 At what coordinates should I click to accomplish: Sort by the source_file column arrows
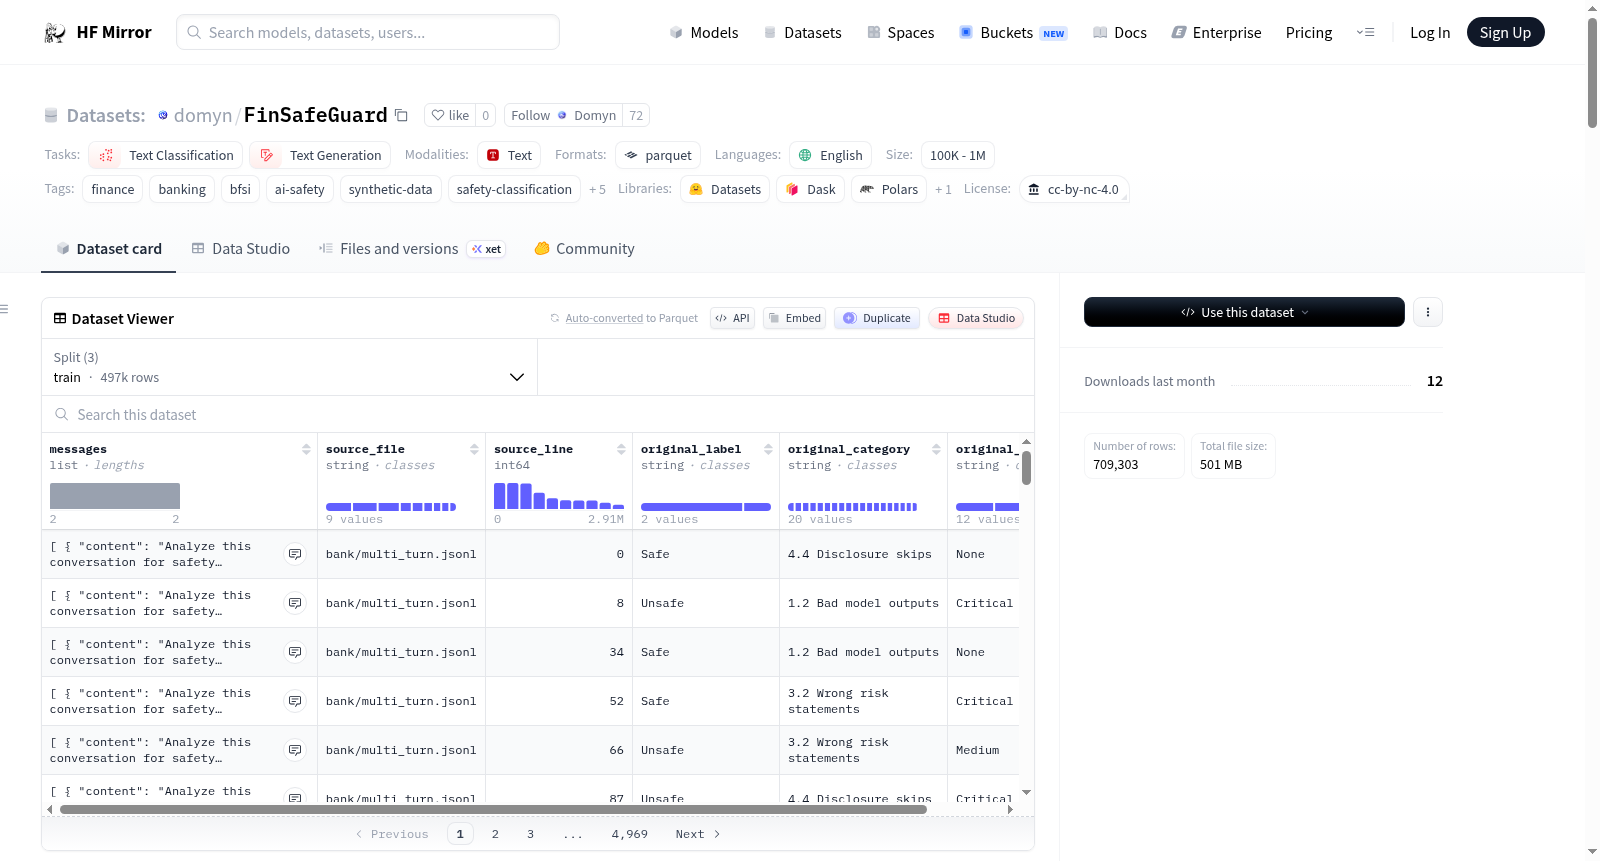(x=474, y=449)
